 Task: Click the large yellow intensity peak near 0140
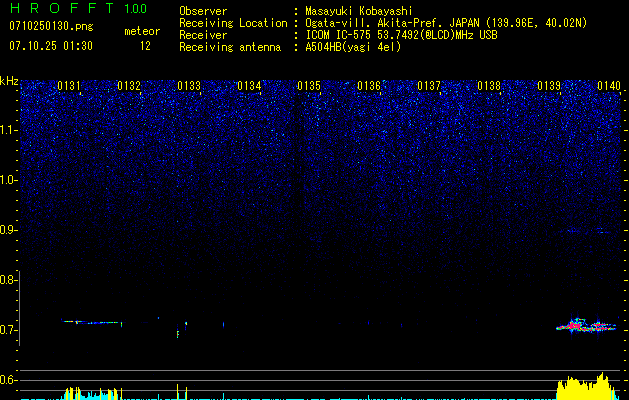pyautogui.click(x=588, y=387)
